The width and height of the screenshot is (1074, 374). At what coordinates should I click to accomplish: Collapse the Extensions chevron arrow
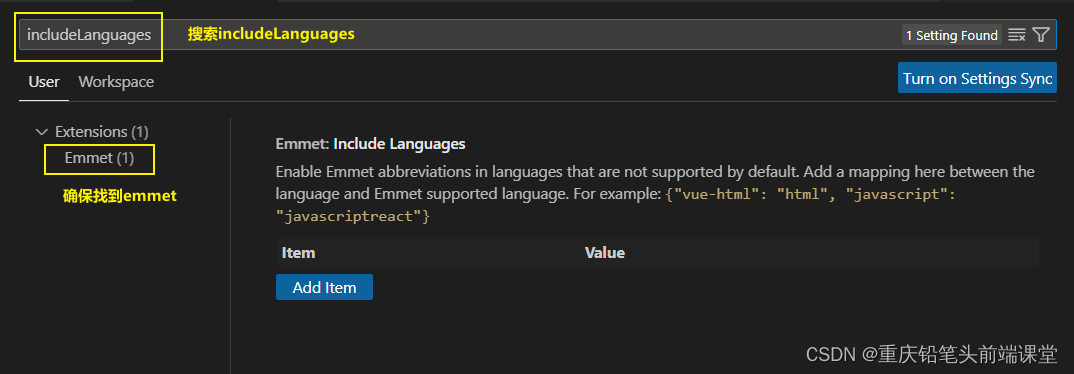point(42,132)
